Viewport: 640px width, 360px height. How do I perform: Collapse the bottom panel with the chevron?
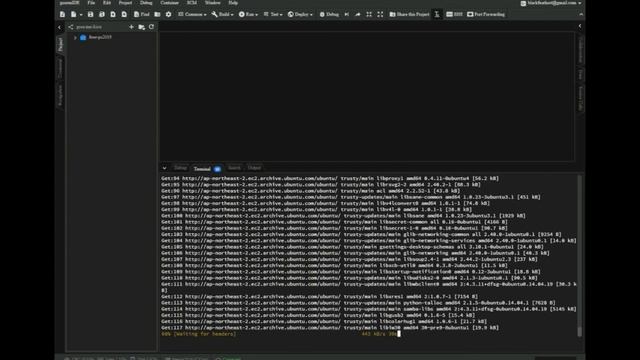tap(164, 168)
